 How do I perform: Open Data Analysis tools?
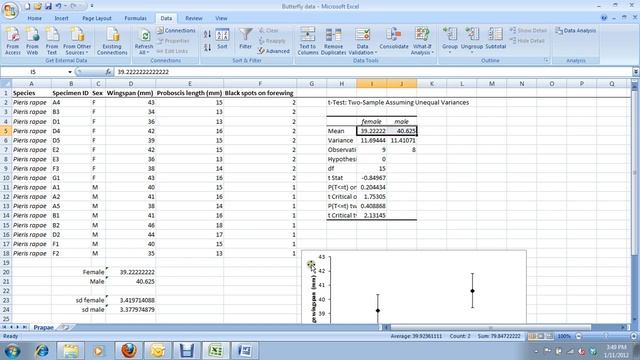tap(576, 31)
